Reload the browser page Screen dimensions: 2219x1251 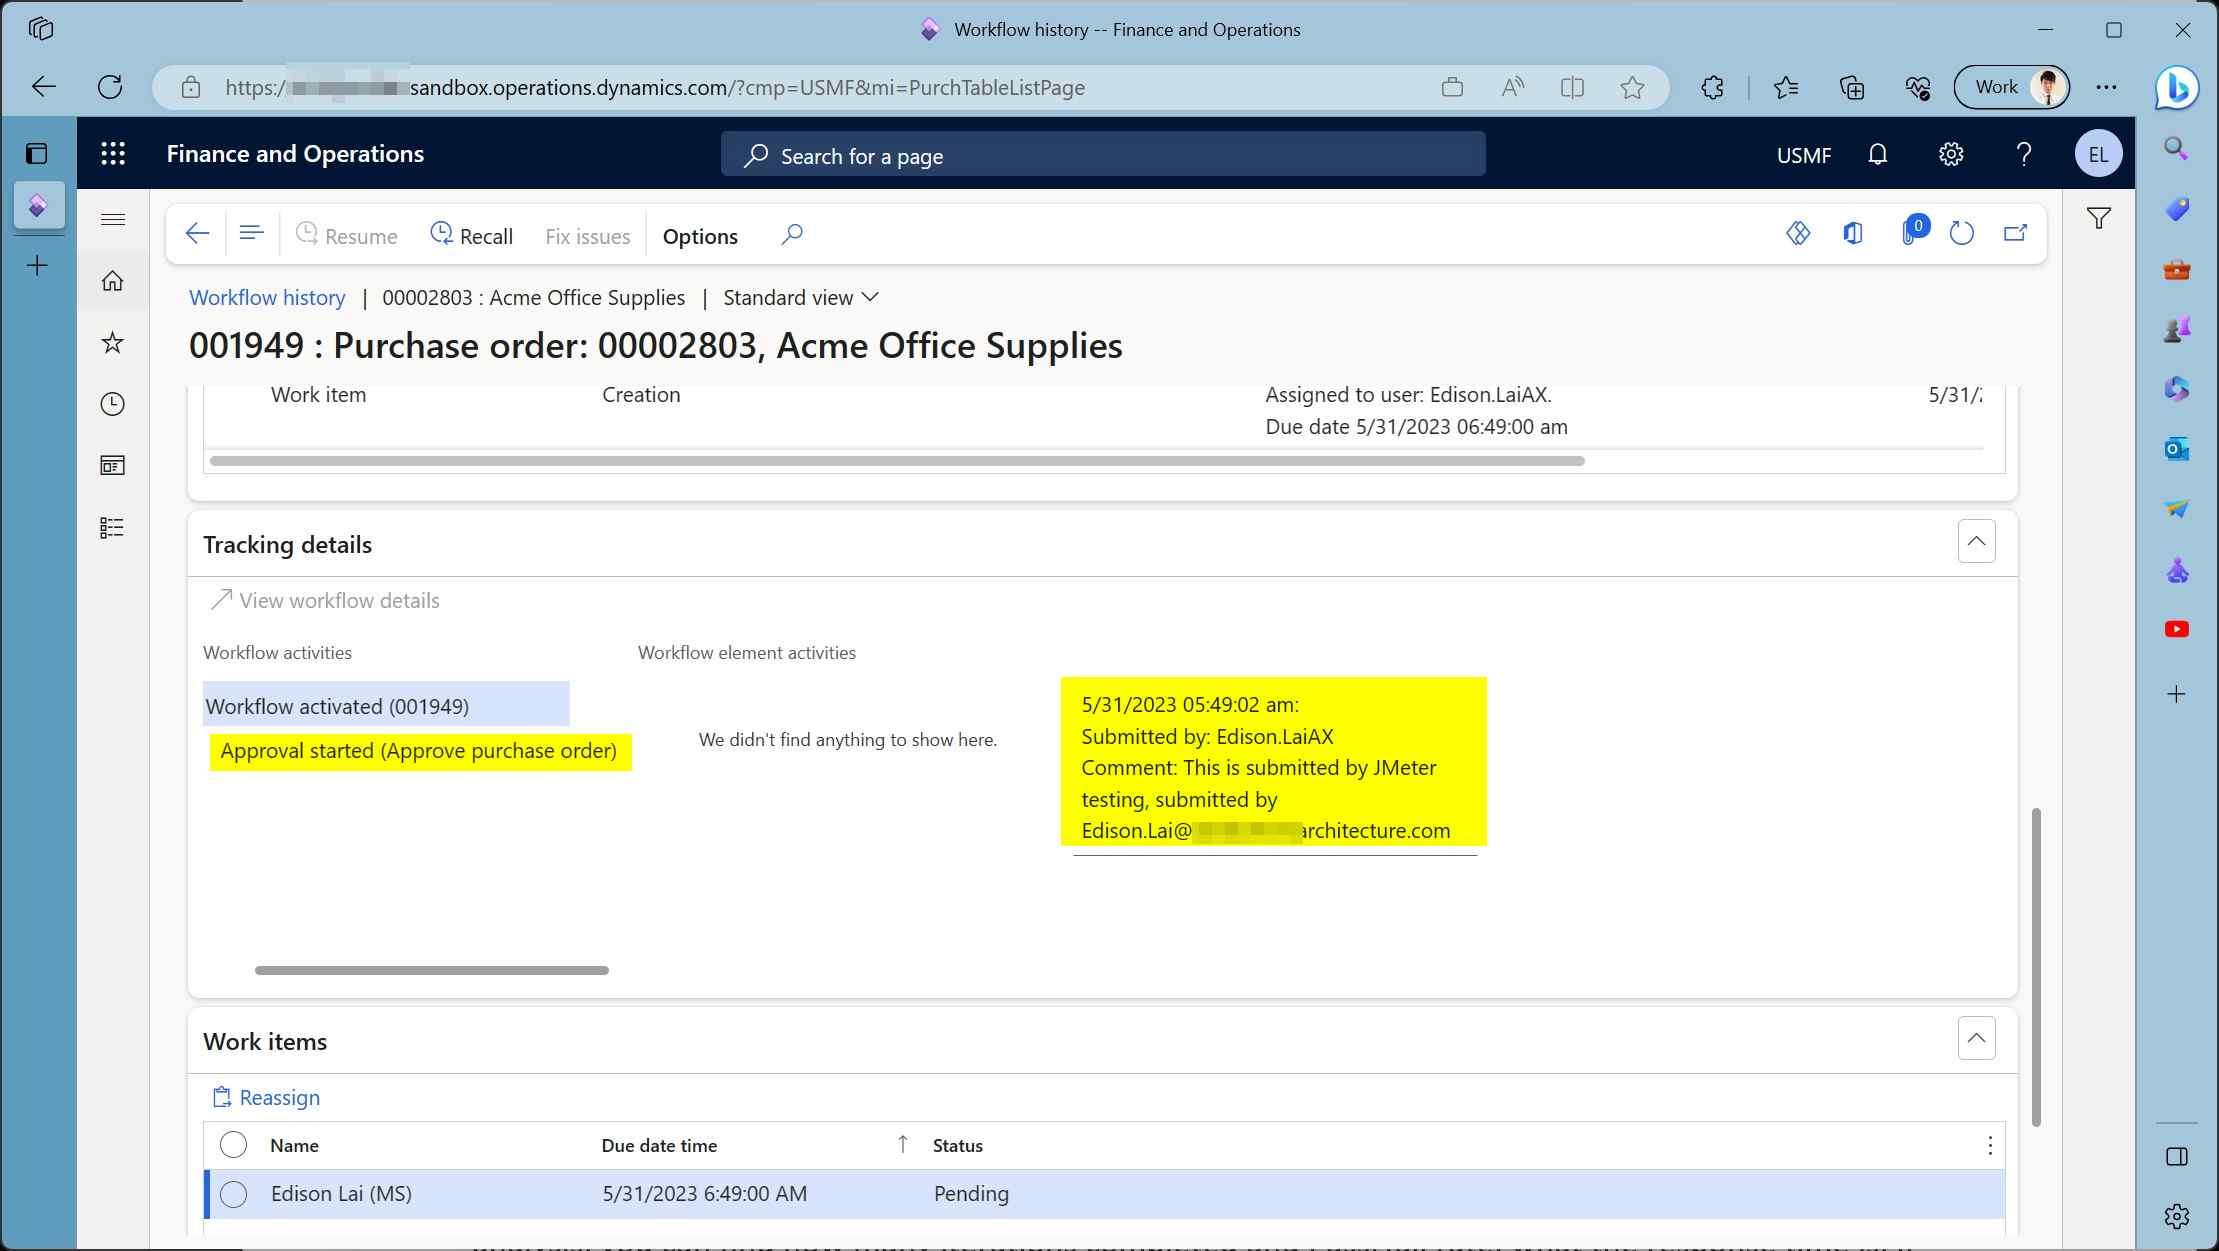(110, 88)
